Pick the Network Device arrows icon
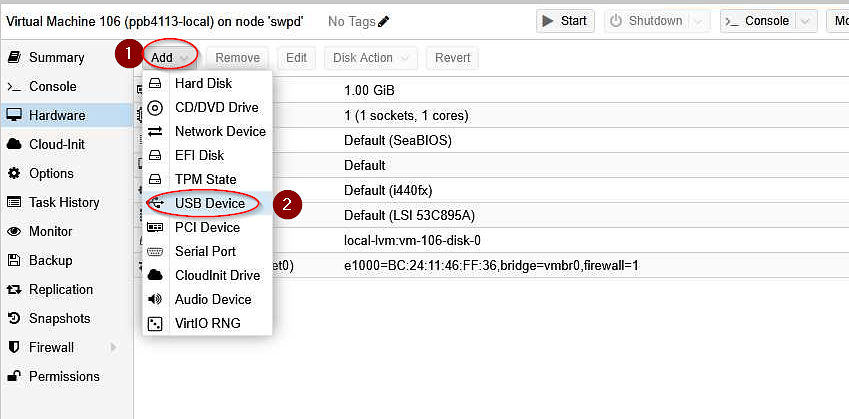The width and height of the screenshot is (849, 419). (155, 132)
